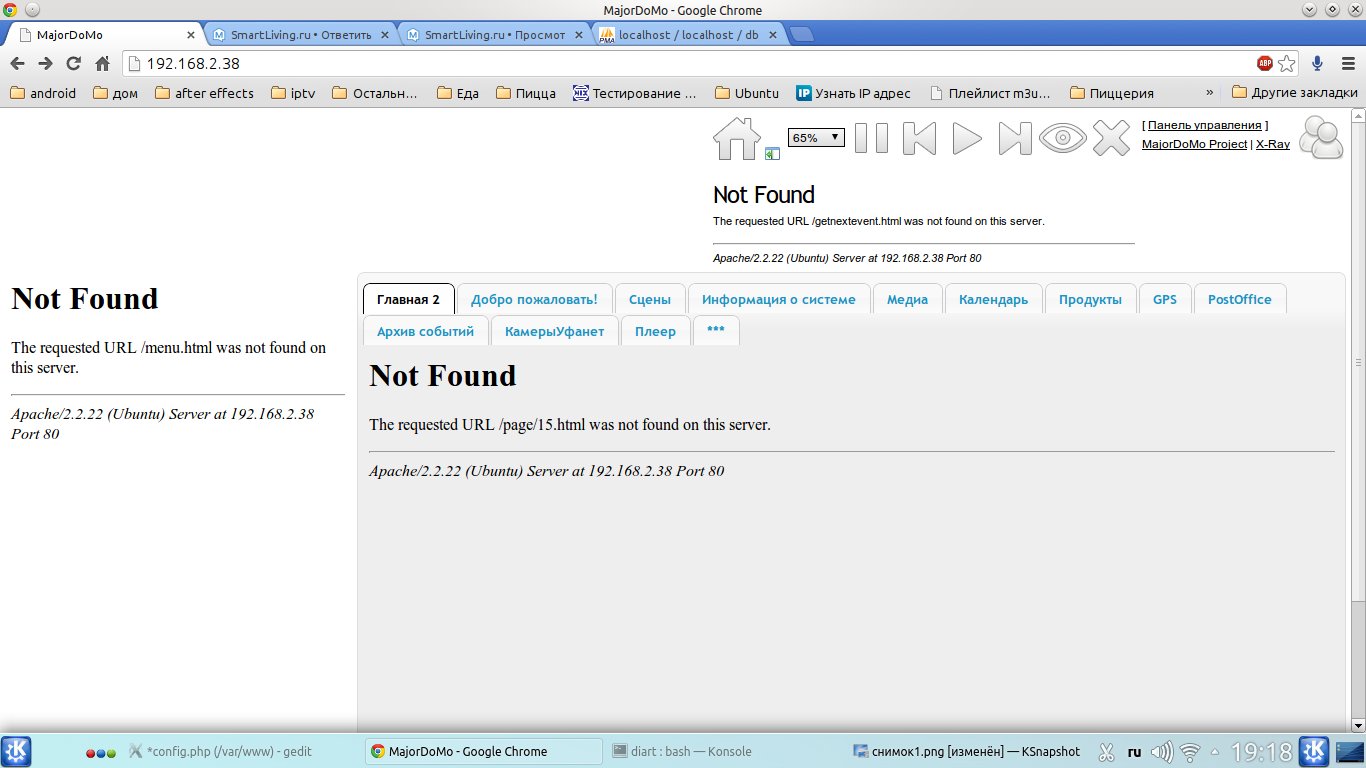Open the Chrome menu button

point(1346,63)
